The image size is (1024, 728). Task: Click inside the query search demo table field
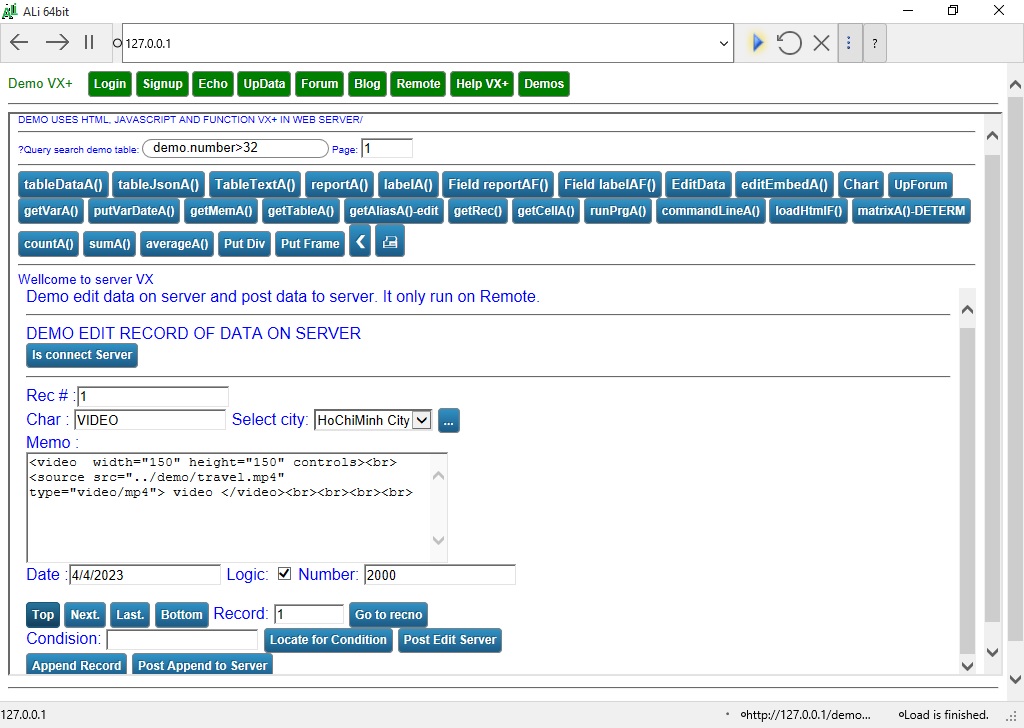coord(235,148)
